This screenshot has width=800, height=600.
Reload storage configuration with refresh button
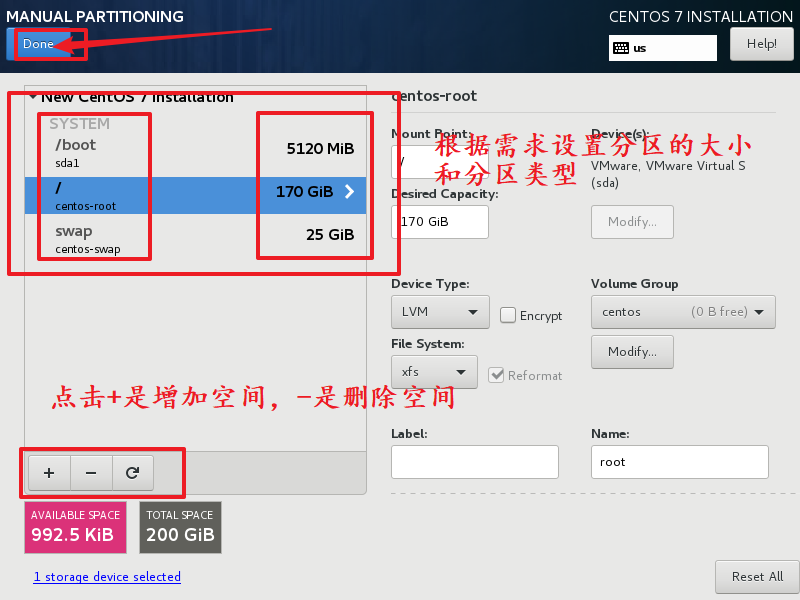[133, 473]
